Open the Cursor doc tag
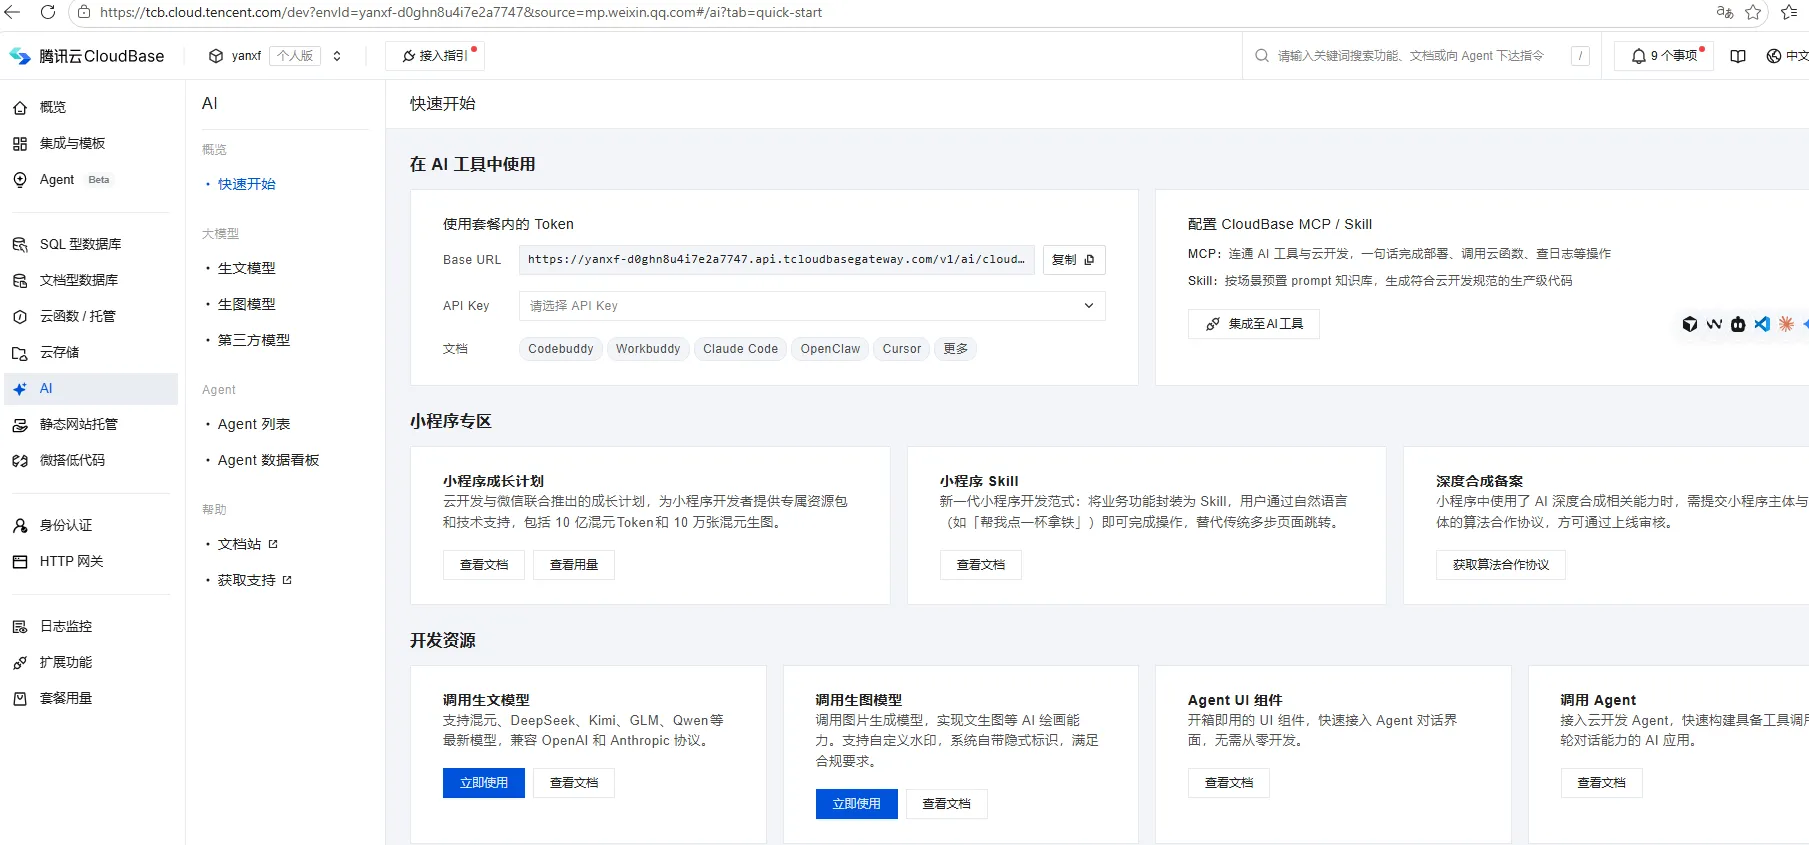The height and width of the screenshot is (845, 1809). (x=902, y=349)
